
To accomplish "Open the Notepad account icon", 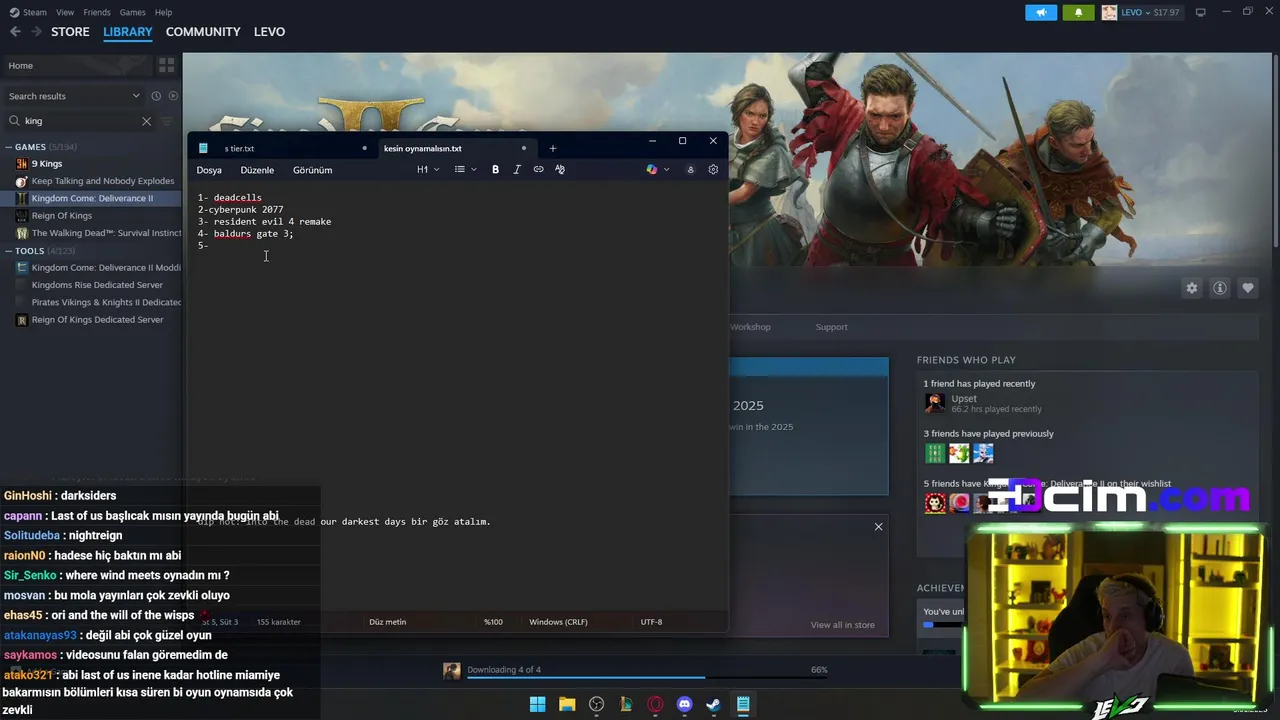I will [x=690, y=170].
